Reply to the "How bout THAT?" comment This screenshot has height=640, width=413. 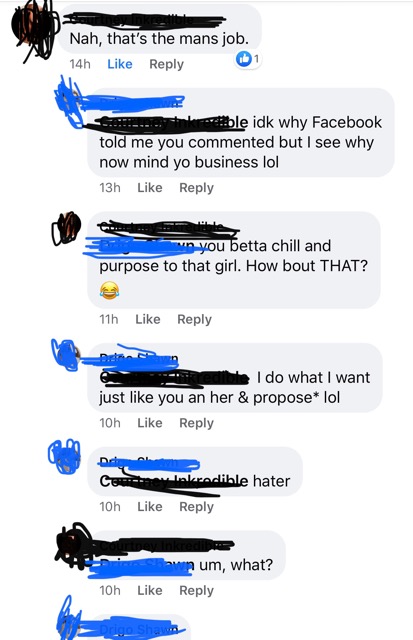(x=194, y=320)
